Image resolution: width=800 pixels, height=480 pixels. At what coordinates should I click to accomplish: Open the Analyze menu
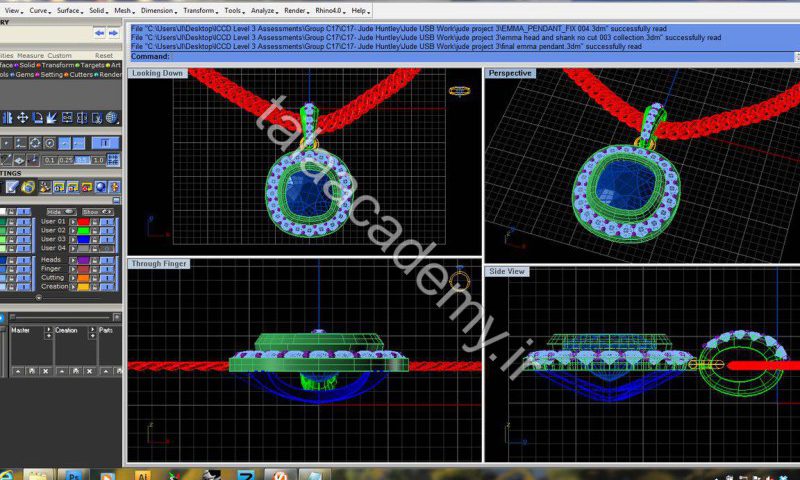(x=263, y=10)
